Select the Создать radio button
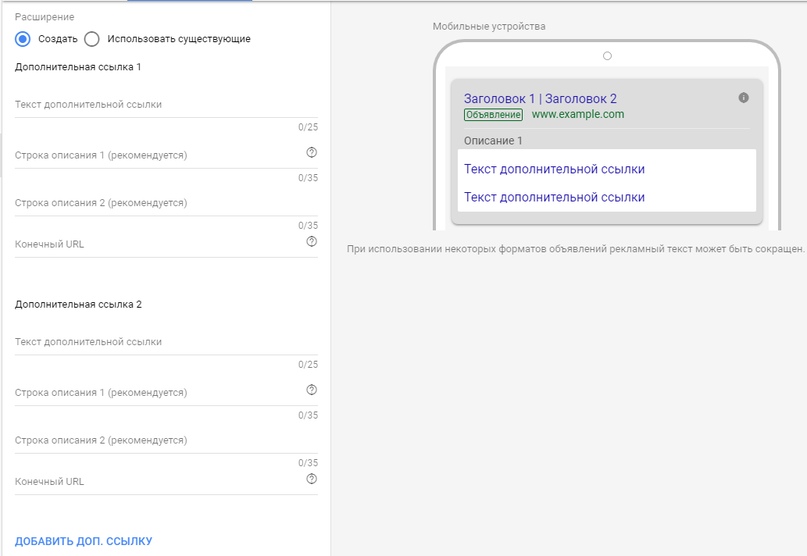Screen dimensions: 807x556 (x=23, y=39)
